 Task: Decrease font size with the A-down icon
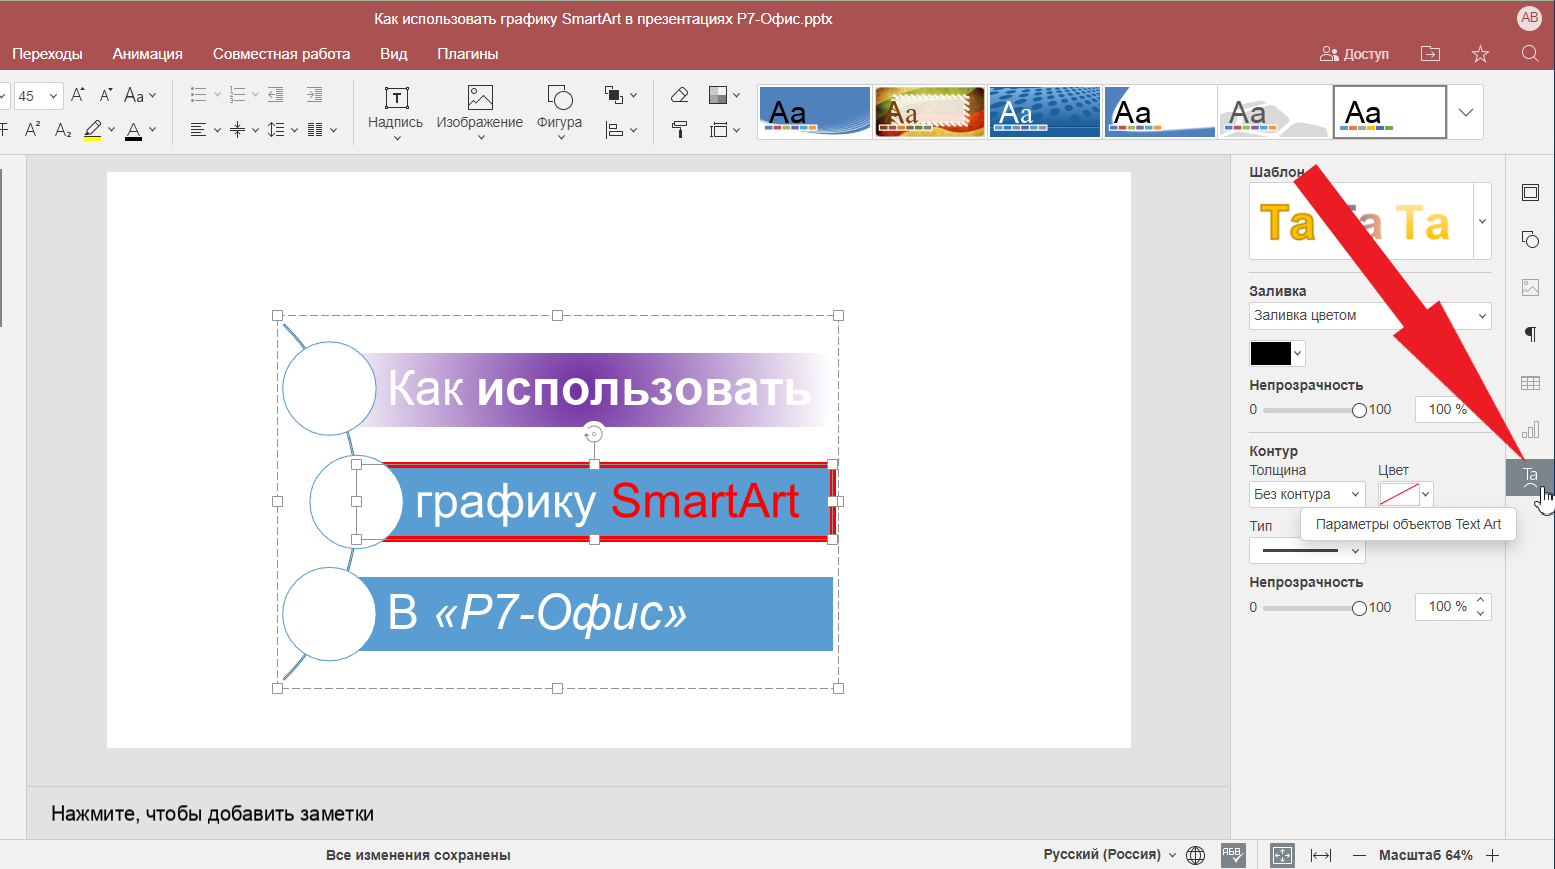pos(106,96)
